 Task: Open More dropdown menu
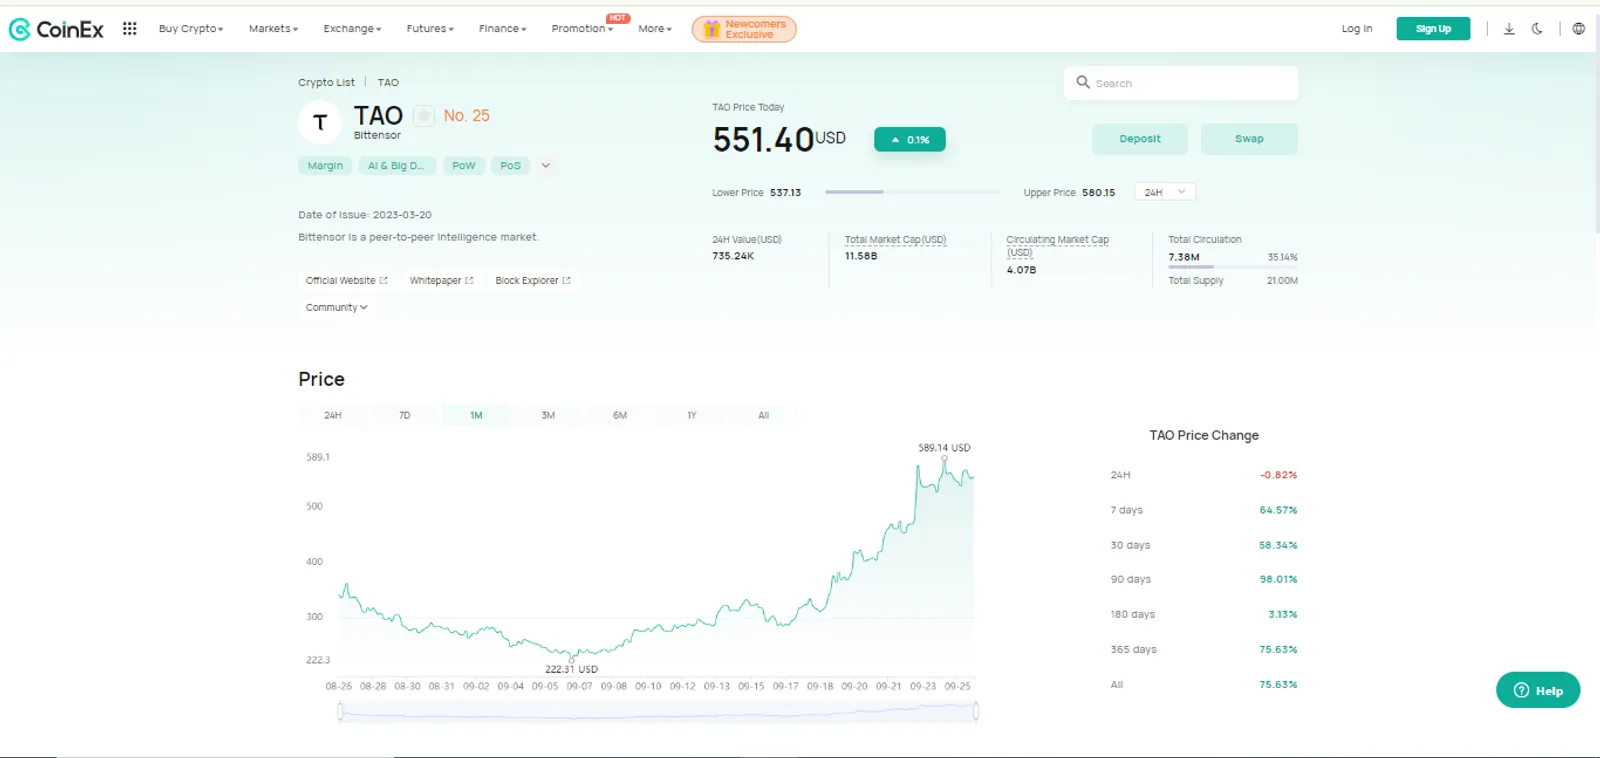click(x=655, y=28)
